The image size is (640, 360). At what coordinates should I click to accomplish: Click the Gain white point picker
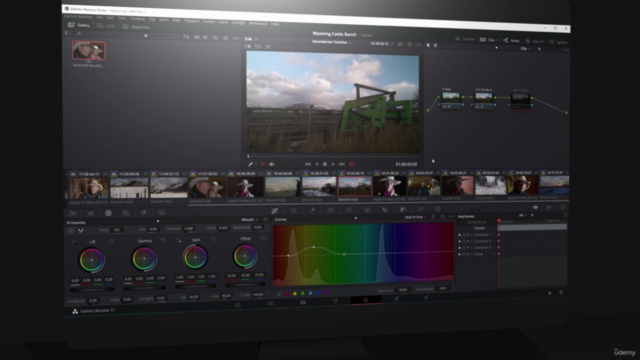pos(179,240)
